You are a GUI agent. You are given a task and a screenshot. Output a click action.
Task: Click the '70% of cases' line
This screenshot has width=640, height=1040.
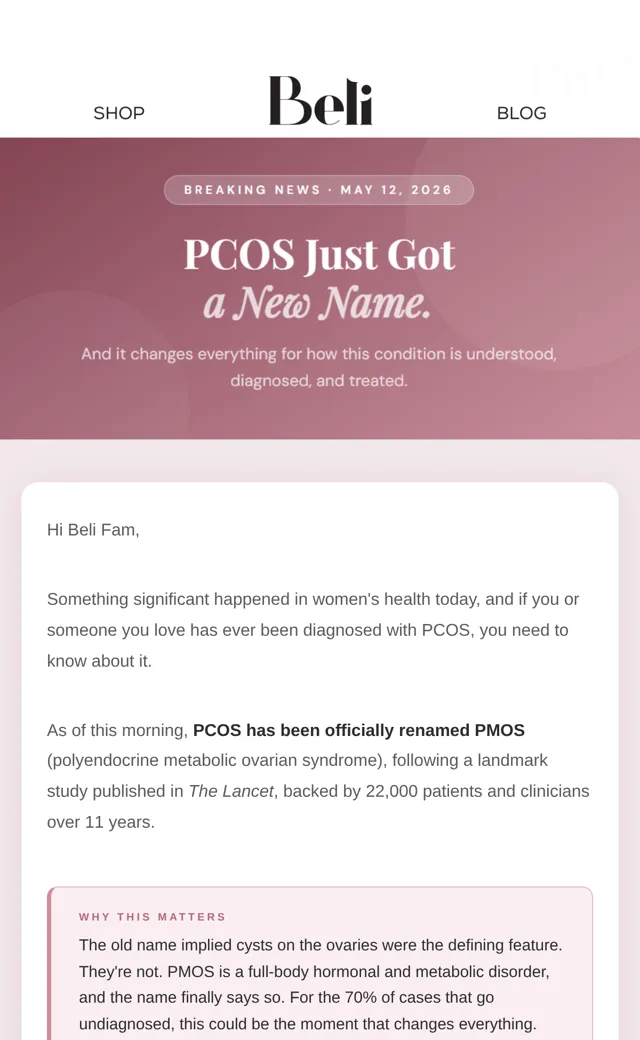[x=287, y=998]
